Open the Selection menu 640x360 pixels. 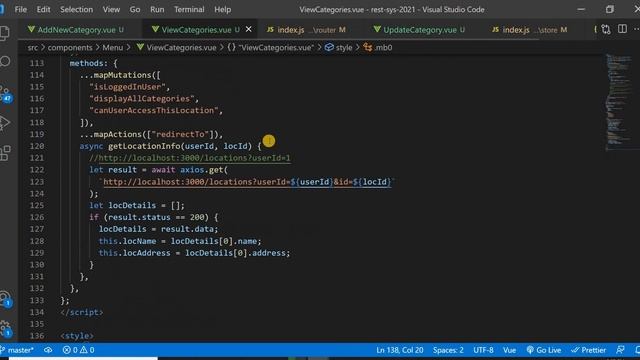(76, 9)
